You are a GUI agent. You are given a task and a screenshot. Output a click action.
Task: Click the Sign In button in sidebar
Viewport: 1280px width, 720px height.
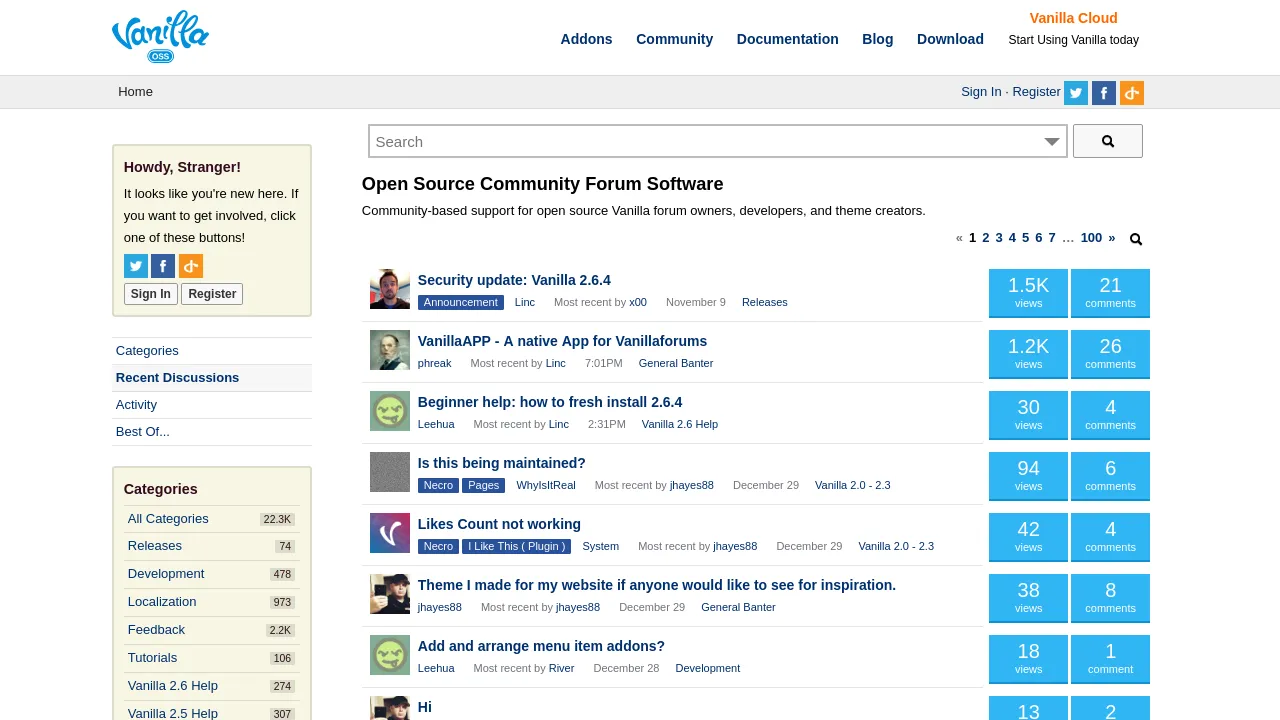point(150,294)
